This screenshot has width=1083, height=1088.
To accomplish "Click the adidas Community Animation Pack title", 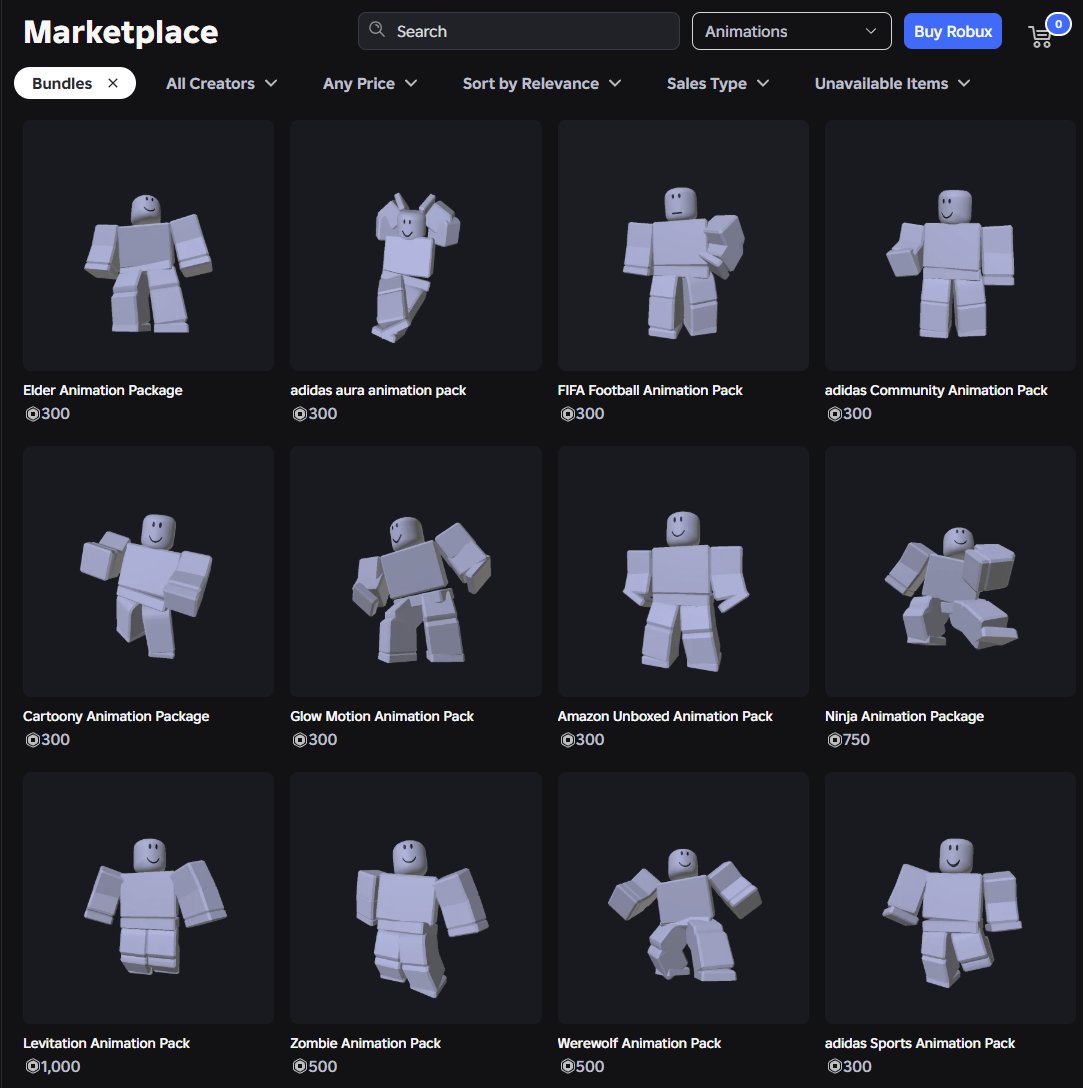I will [936, 390].
